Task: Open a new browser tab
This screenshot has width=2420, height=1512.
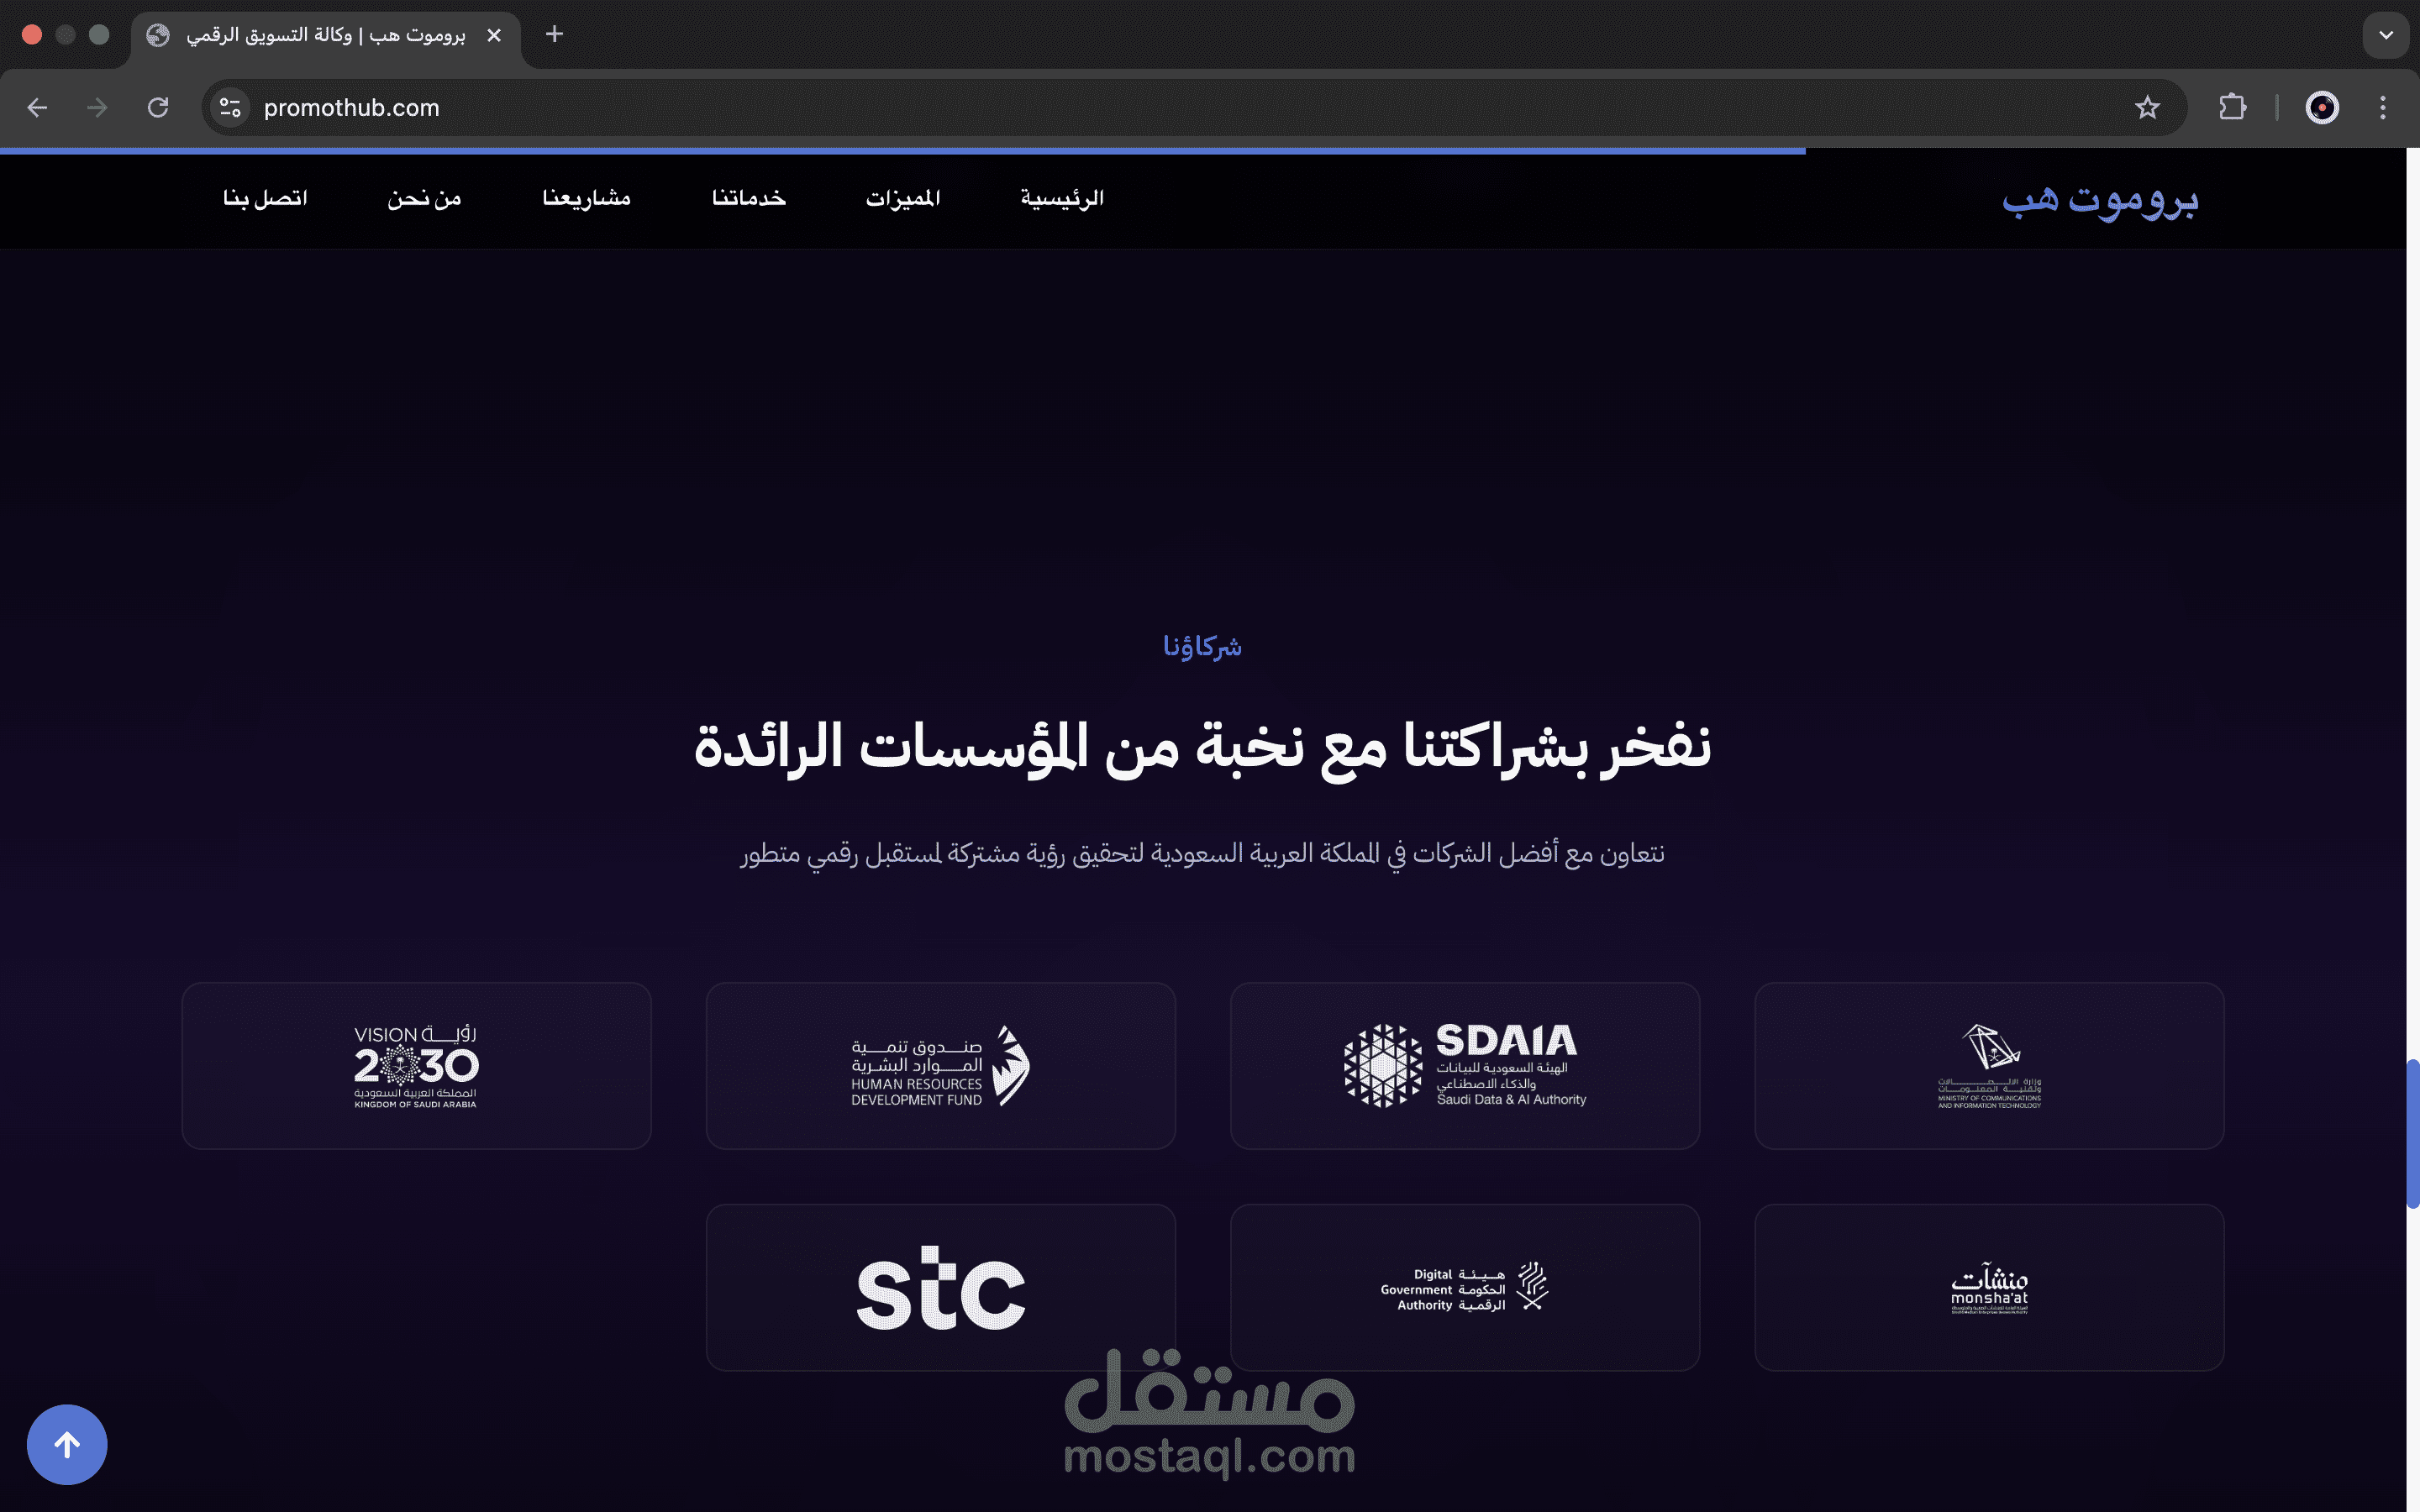Action: click(x=554, y=34)
